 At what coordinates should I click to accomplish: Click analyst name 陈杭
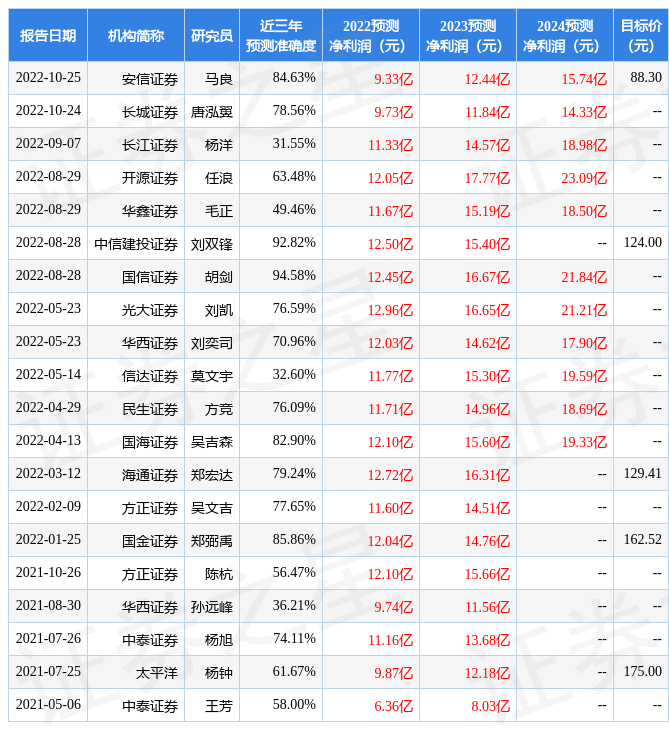click(219, 575)
